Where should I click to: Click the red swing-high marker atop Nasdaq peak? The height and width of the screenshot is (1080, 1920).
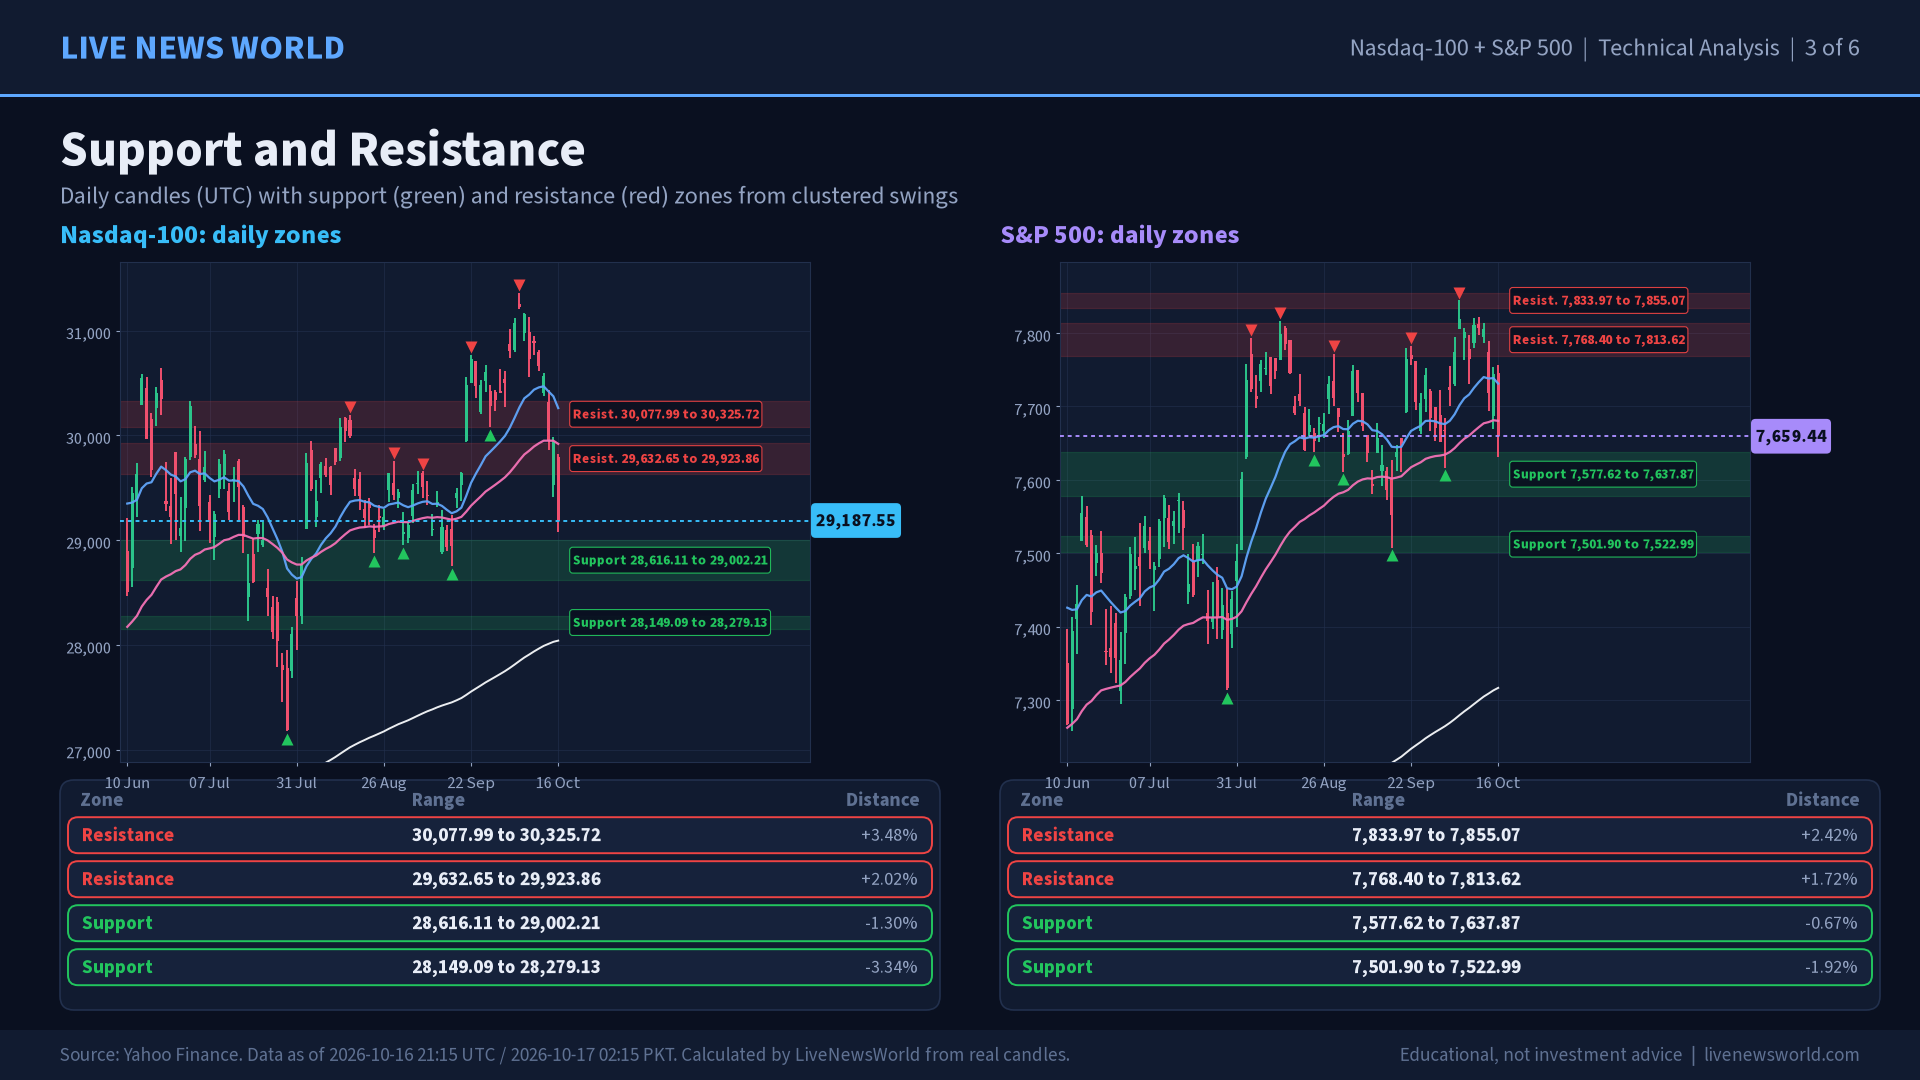pyautogui.click(x=519, y=285)
